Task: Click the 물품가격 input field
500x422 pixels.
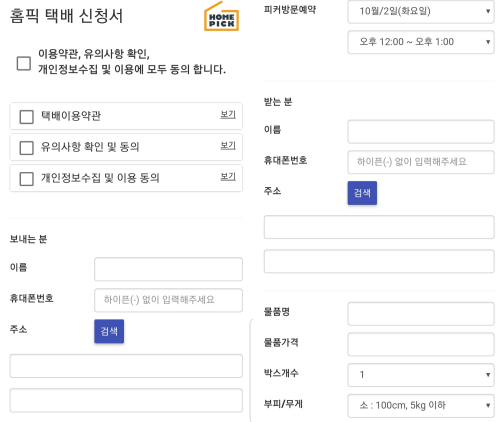Action: click(421, 344)
